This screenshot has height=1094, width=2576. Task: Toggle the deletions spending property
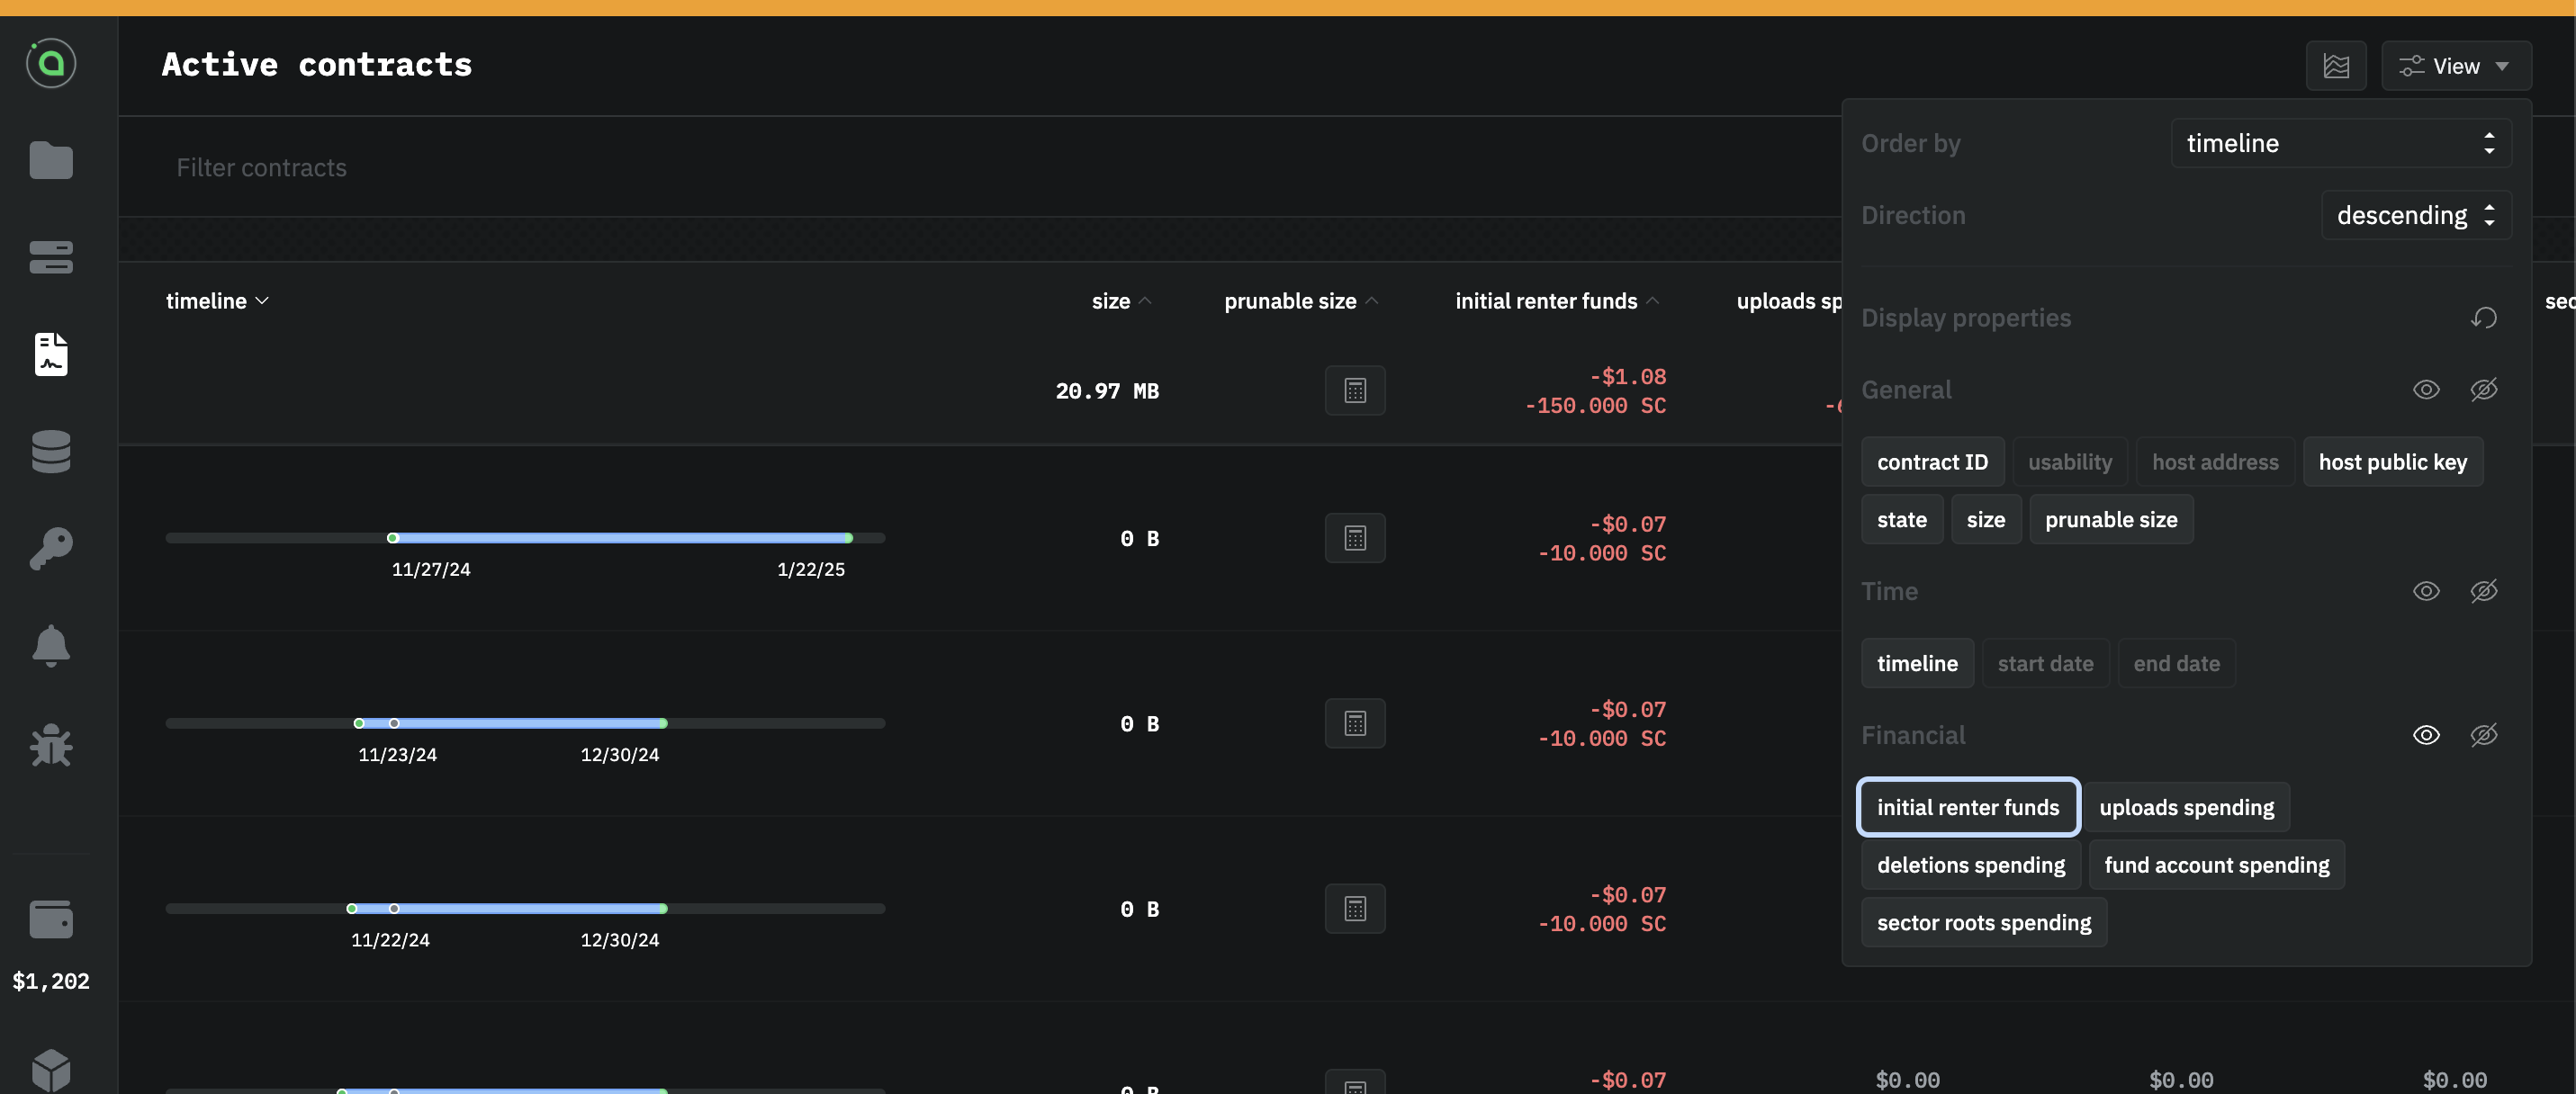(1971, 865)
